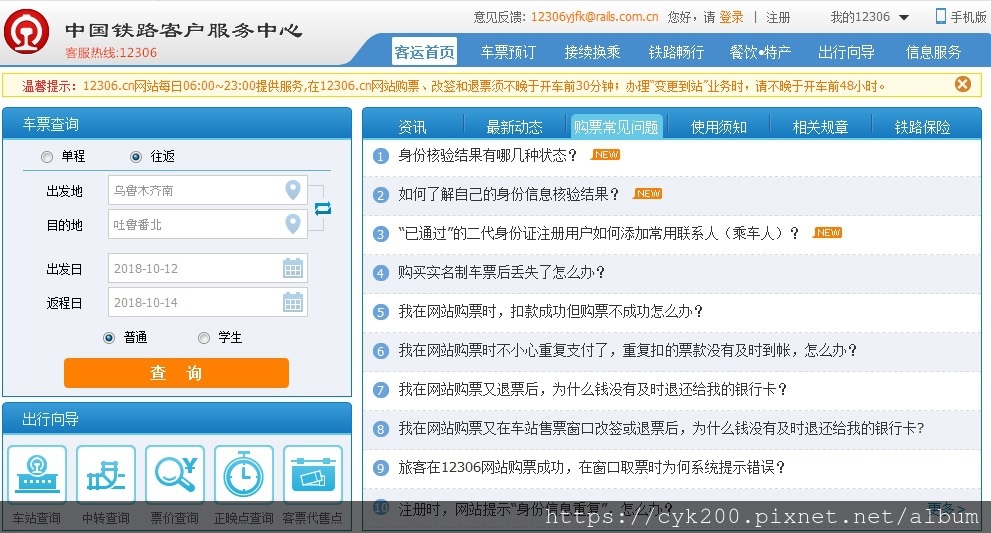991x533 pixels.
Task: Close the yellow notice banner
Action: click(963, 84)
